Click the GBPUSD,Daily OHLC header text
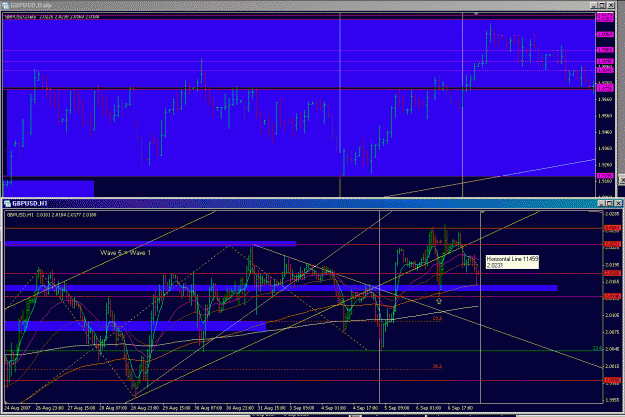Screen dimensions: 625x417 point(52,17)
